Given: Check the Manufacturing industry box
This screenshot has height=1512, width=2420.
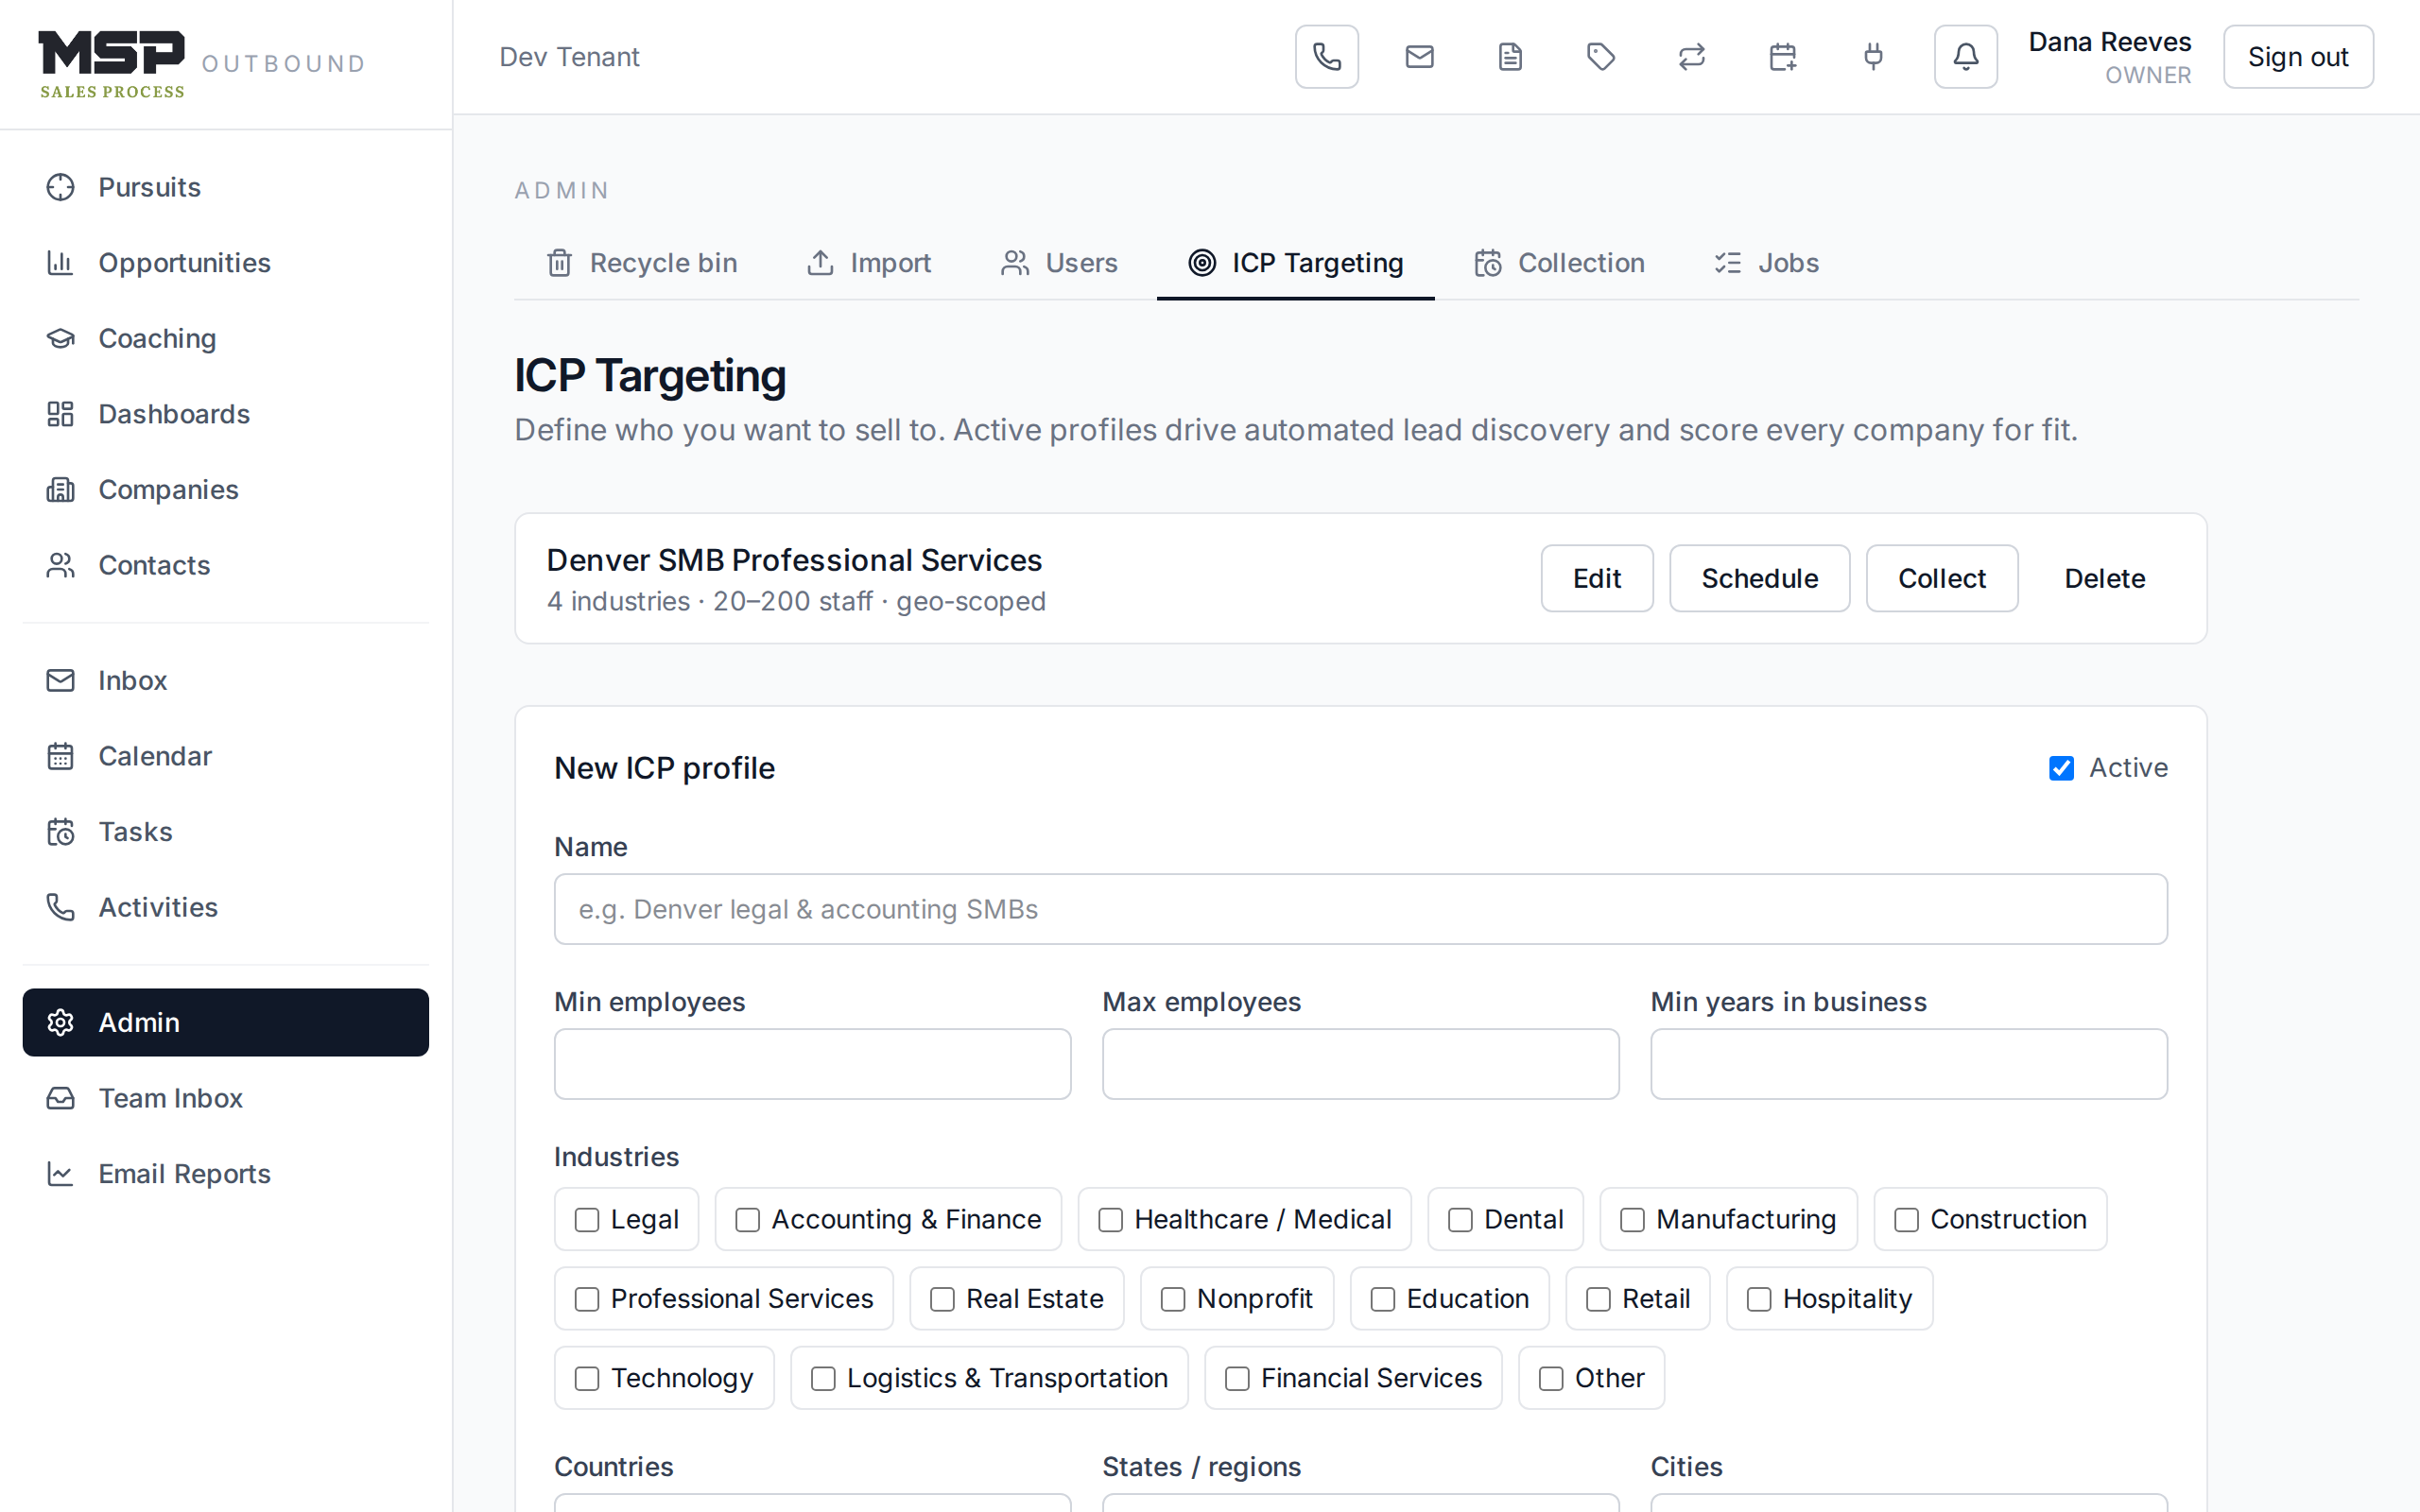Looking at the screenshot, I should 1633,1220.
